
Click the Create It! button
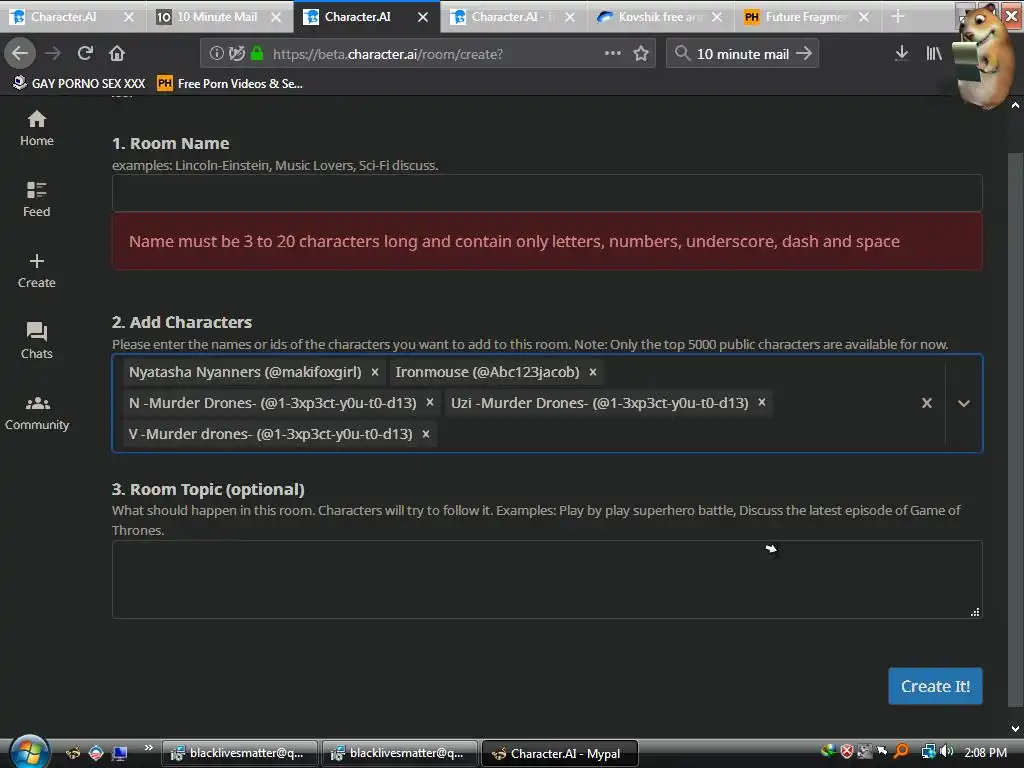(x=935, y=686)
